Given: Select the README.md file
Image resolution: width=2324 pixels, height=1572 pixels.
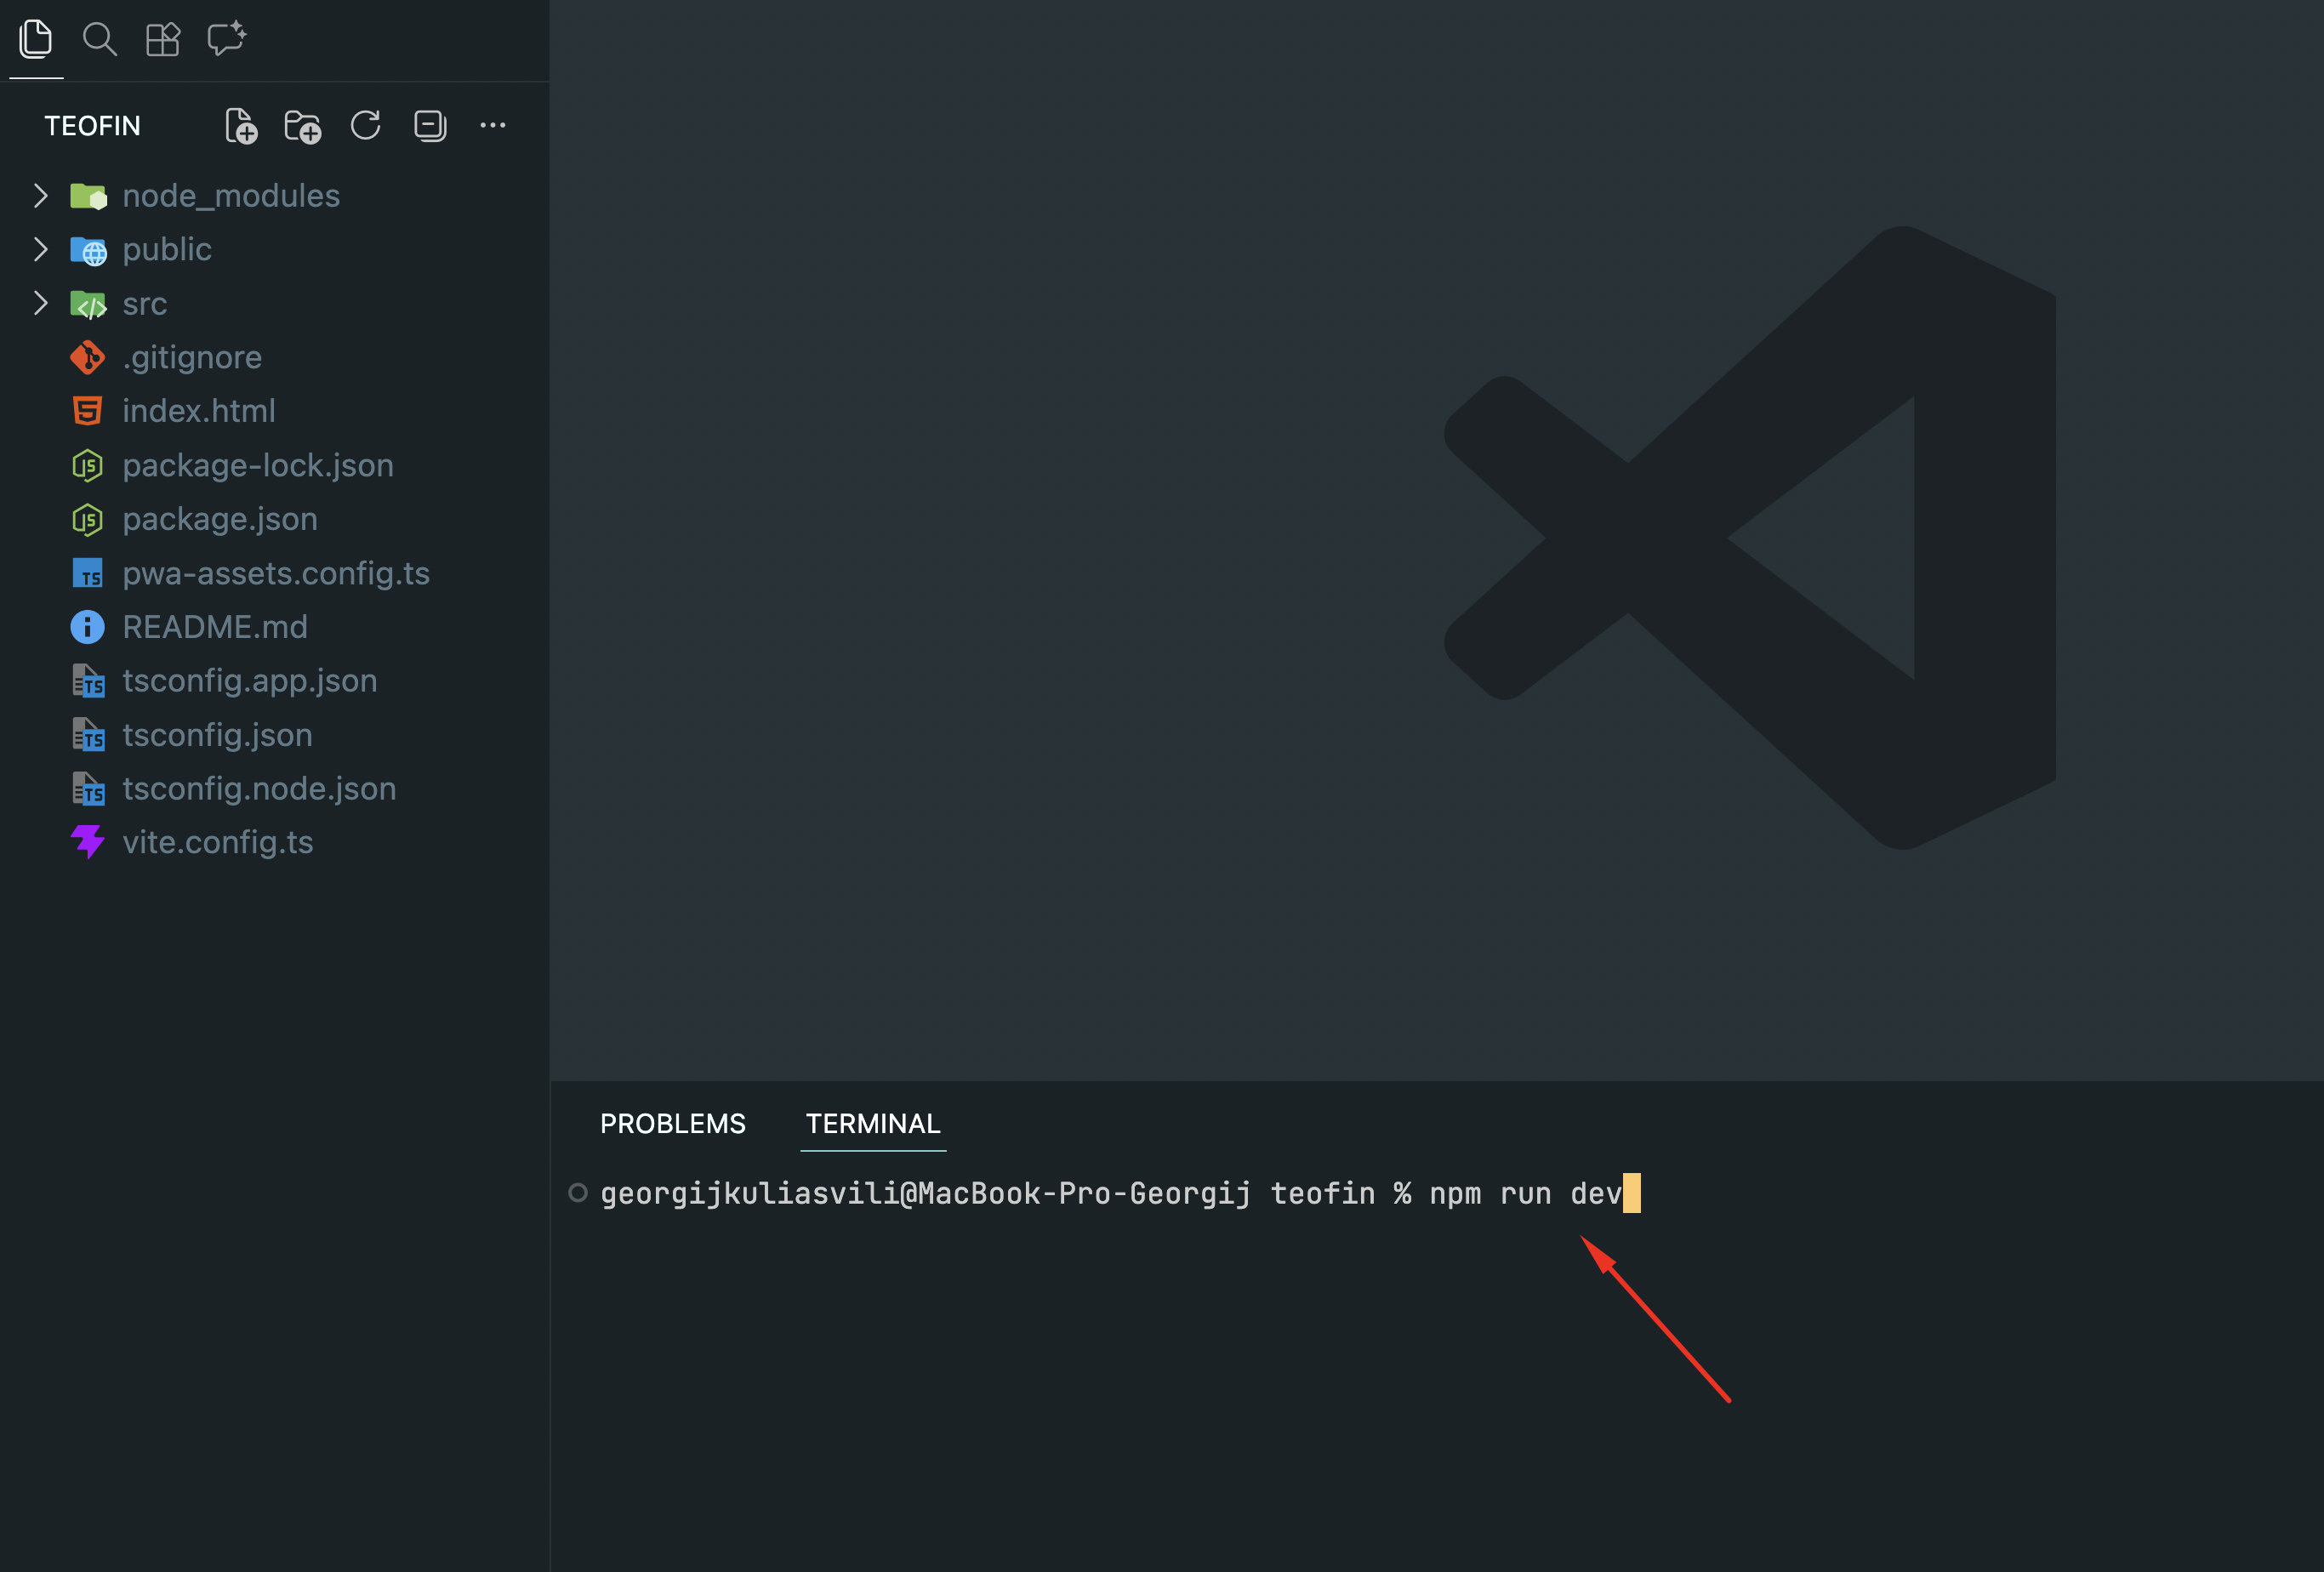Looking at the screenshot, I should [214, 627].
